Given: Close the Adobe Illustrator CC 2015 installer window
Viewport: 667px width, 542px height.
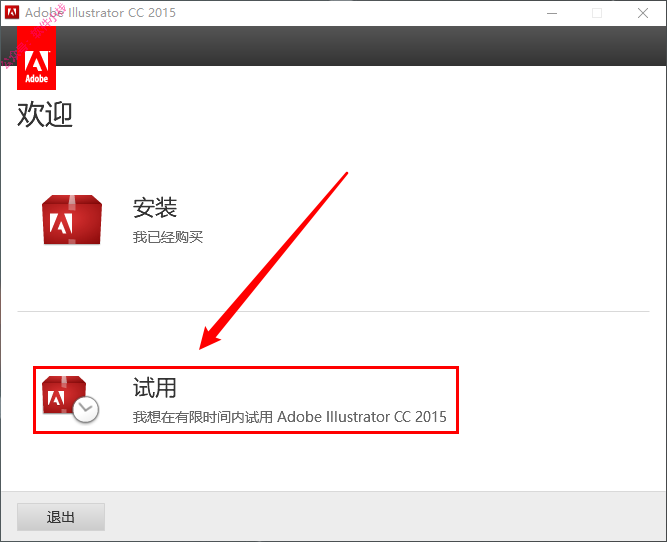Looking at the screenshot, I should [643, 13].
